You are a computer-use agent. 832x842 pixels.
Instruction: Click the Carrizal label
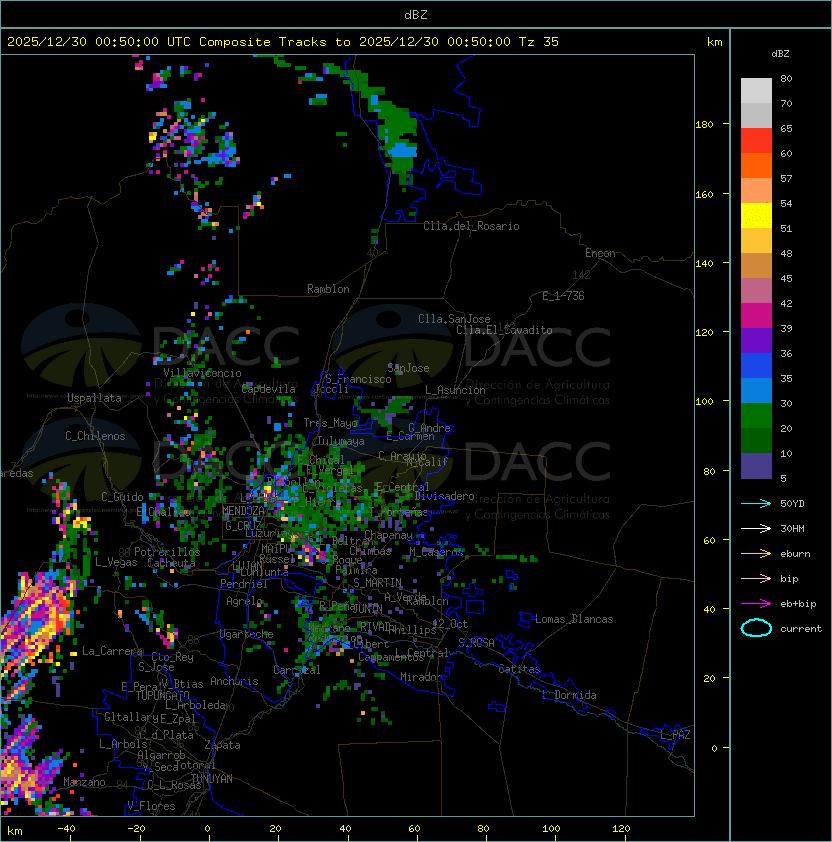click(296, 670)
